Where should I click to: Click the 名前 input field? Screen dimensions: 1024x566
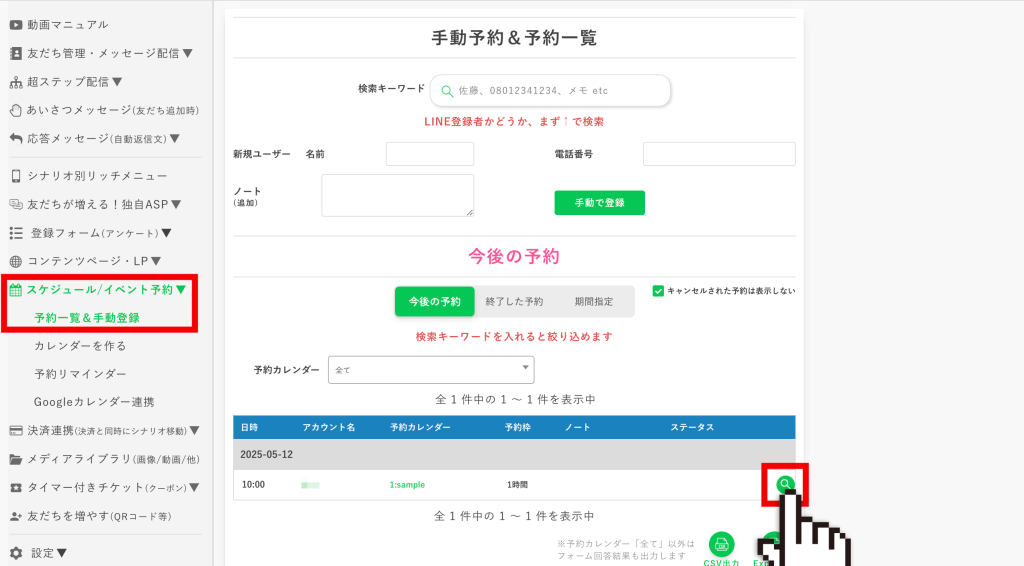[x=430, y=154]
